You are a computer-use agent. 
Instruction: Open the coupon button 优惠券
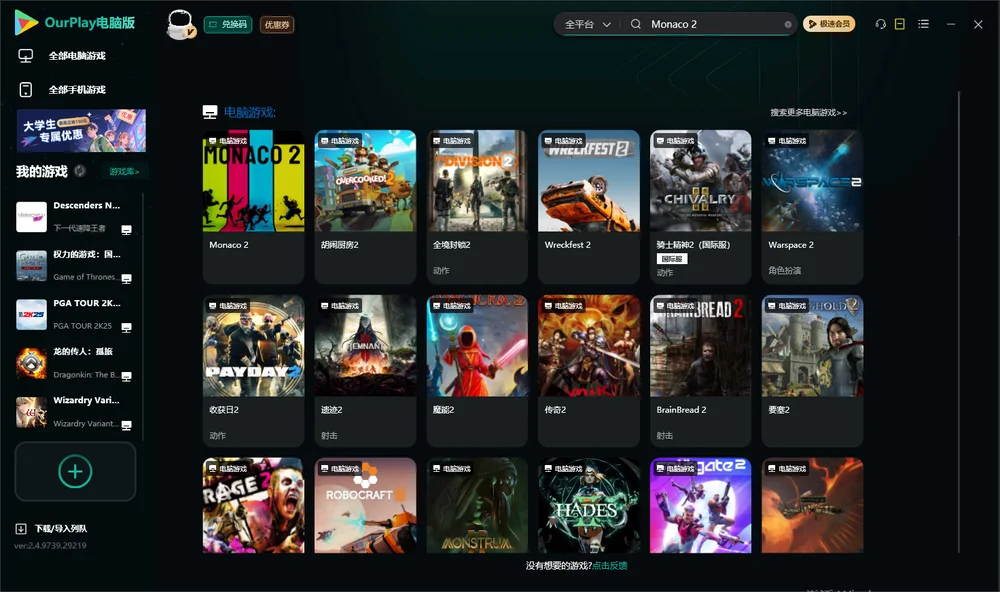(x=277, y=25)
